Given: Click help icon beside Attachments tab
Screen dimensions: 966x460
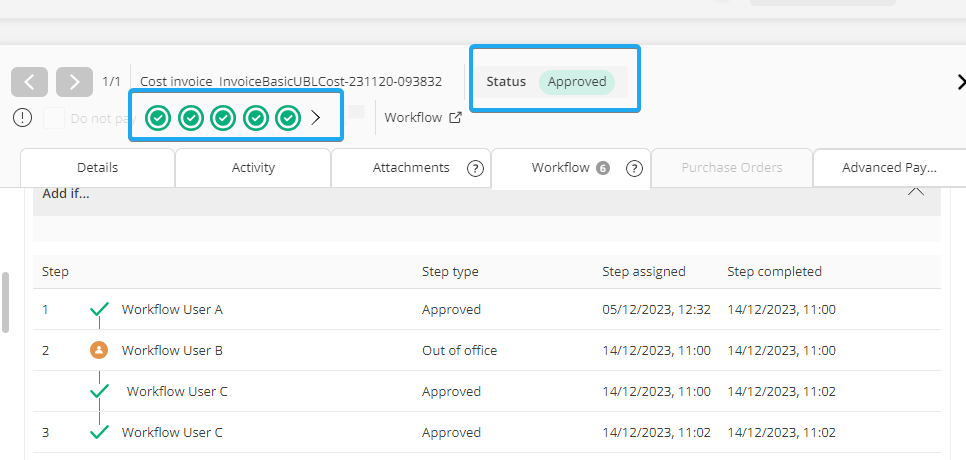Looking at the screenshot, I should click(476, 169).
